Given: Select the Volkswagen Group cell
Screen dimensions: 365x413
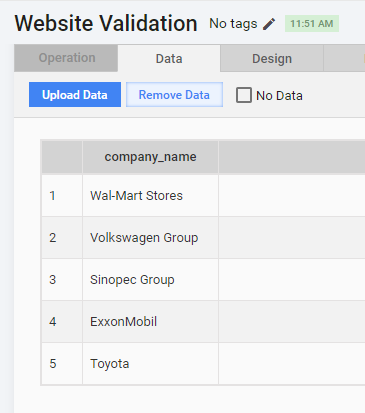Looking at the screenshot, I should [150, 237].
